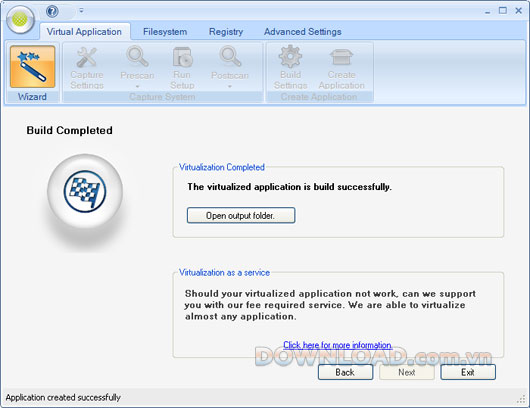Image resolution: width=530 pixels, height=408 pixels.
Task: Click the round application orb button
Action: (20, 19)
